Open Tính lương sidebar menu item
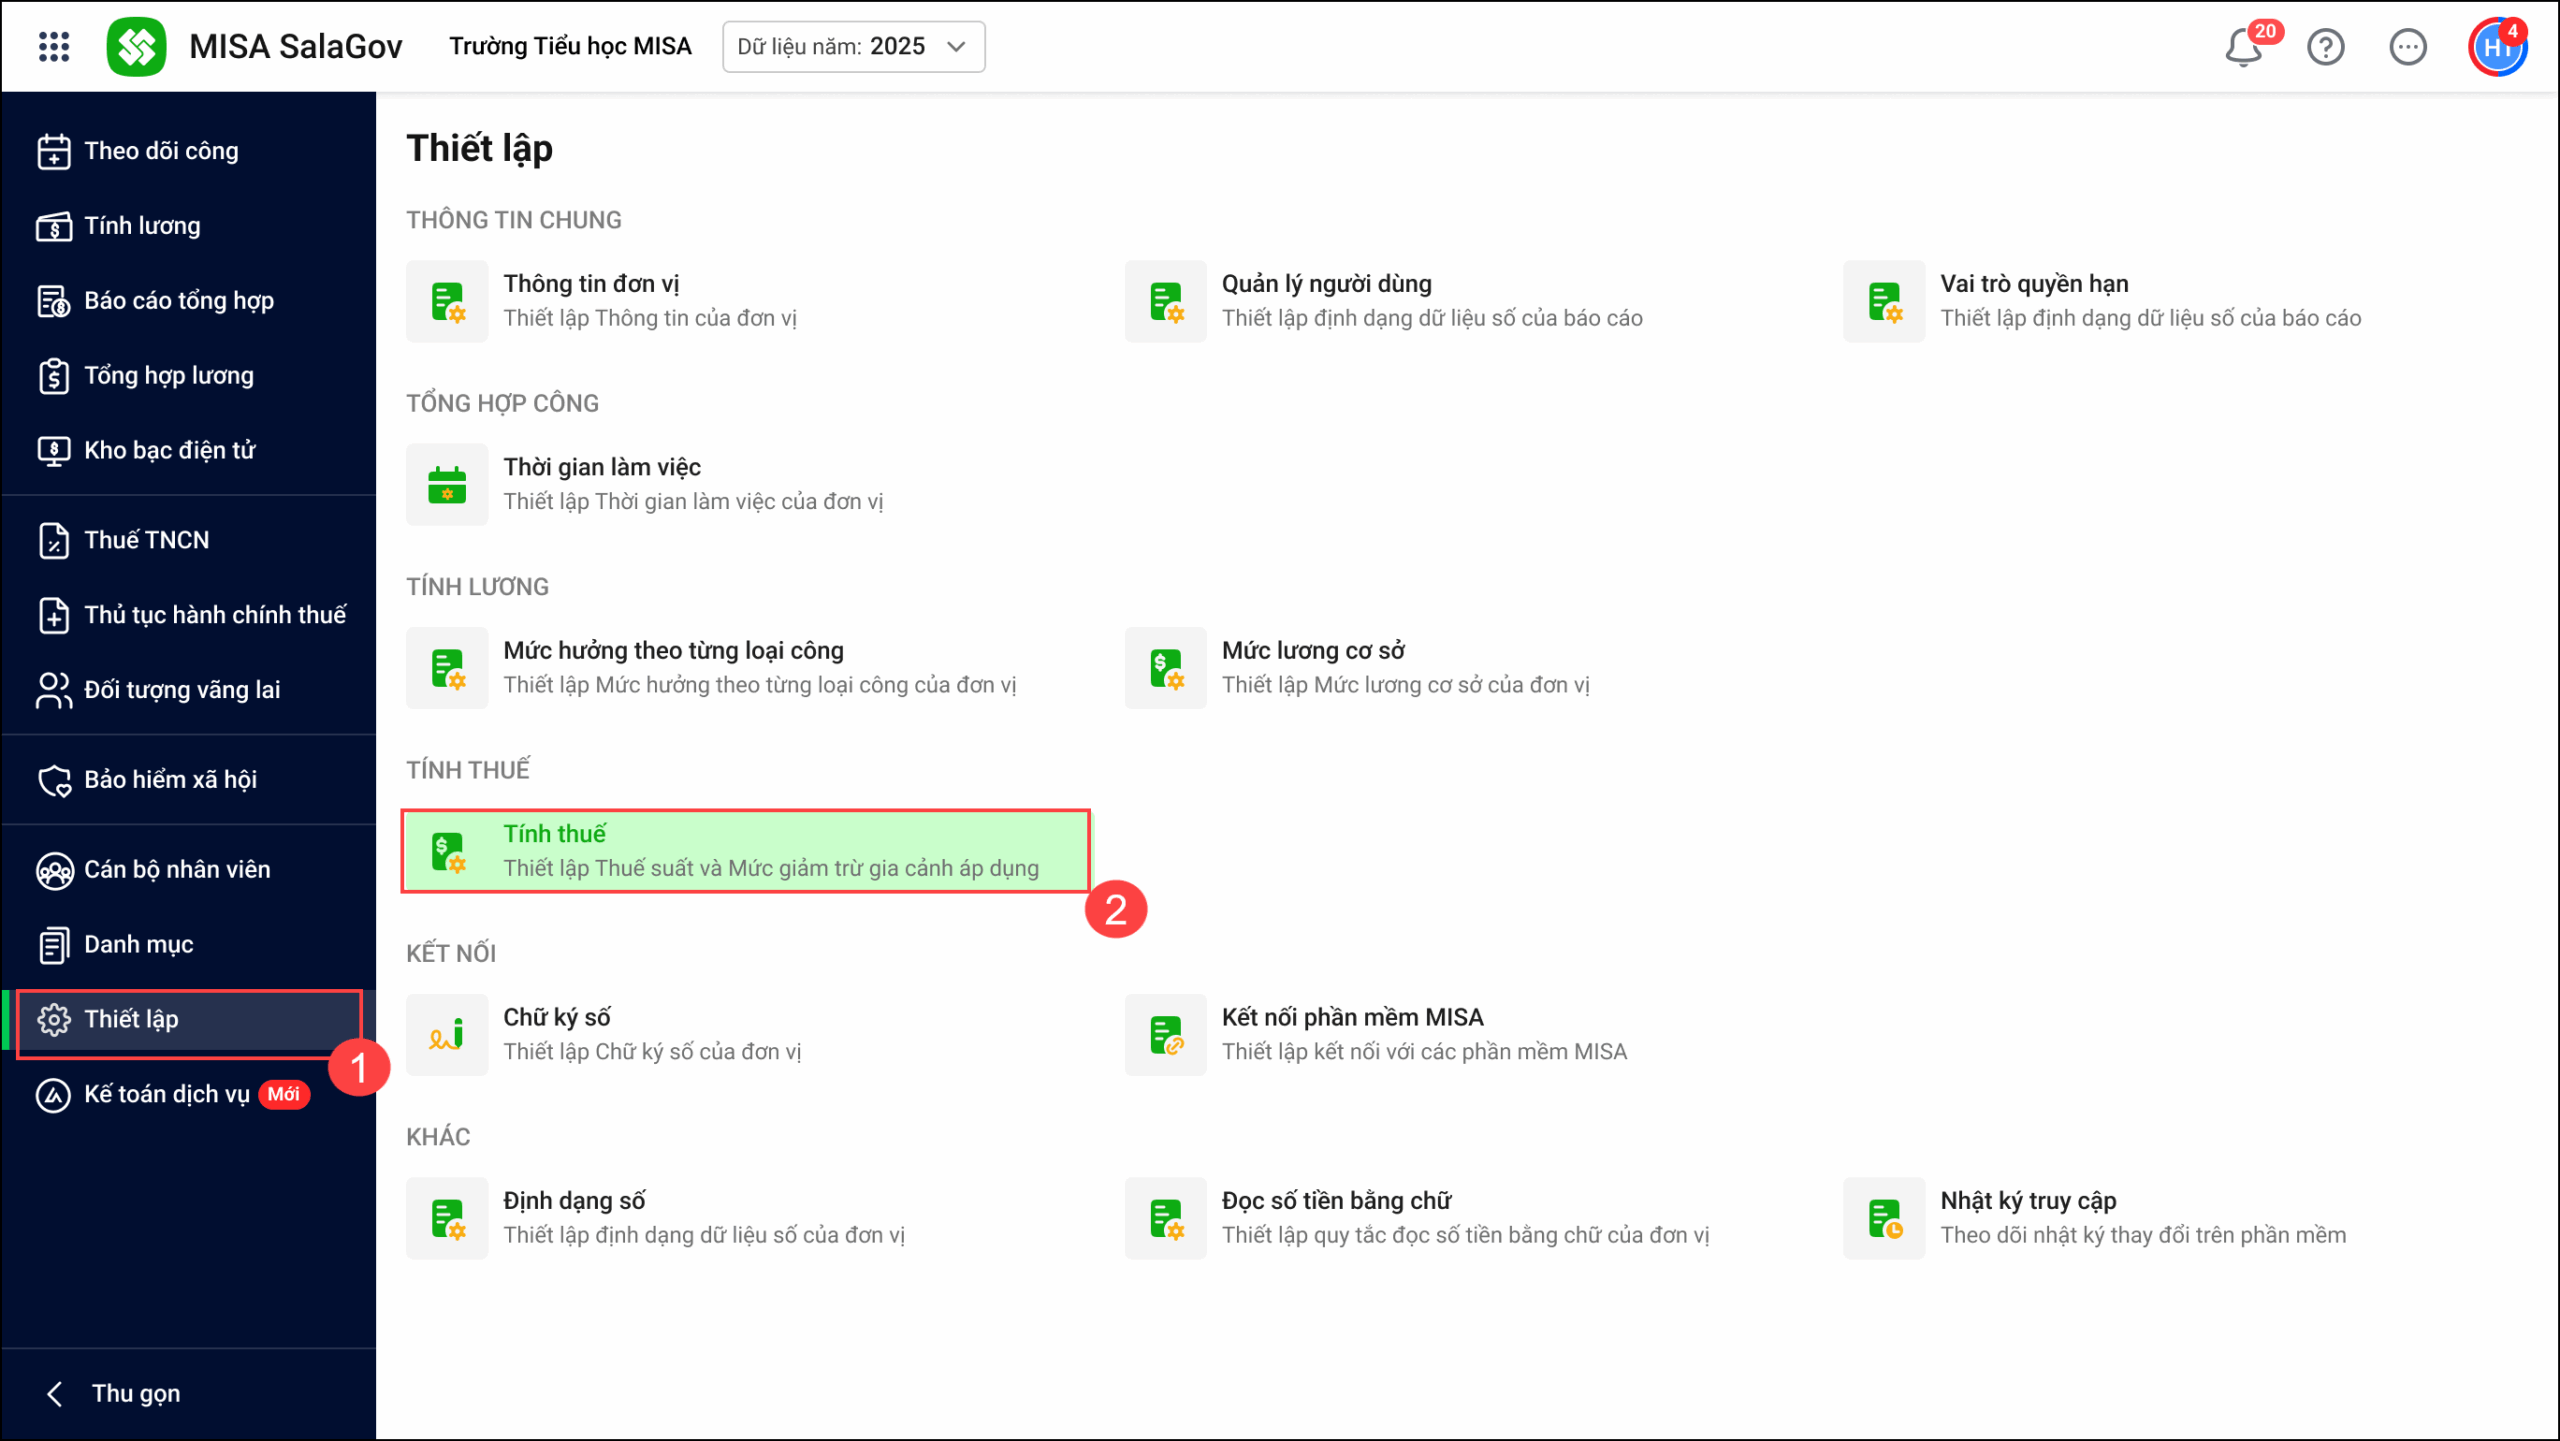 142,226
